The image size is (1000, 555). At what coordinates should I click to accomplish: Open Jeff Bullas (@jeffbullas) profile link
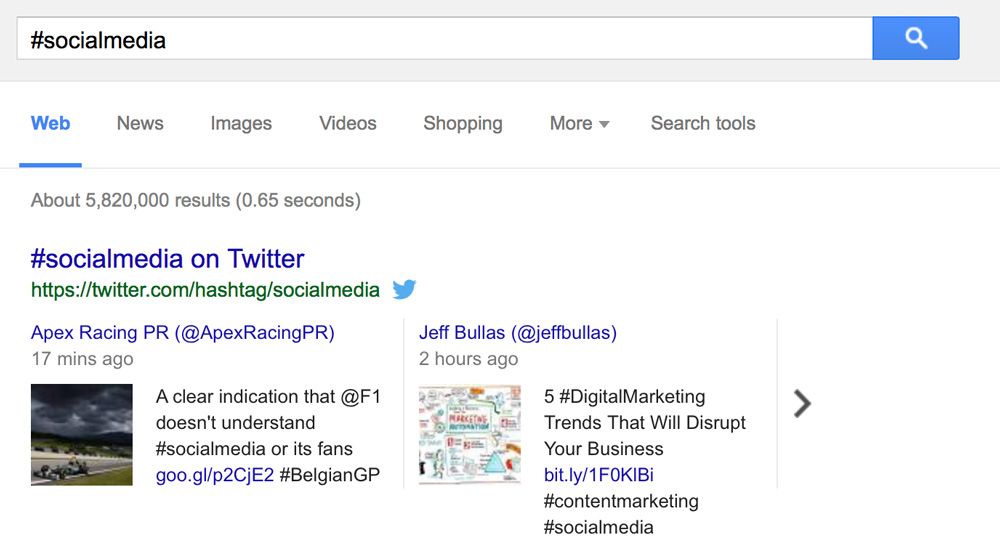518,332
